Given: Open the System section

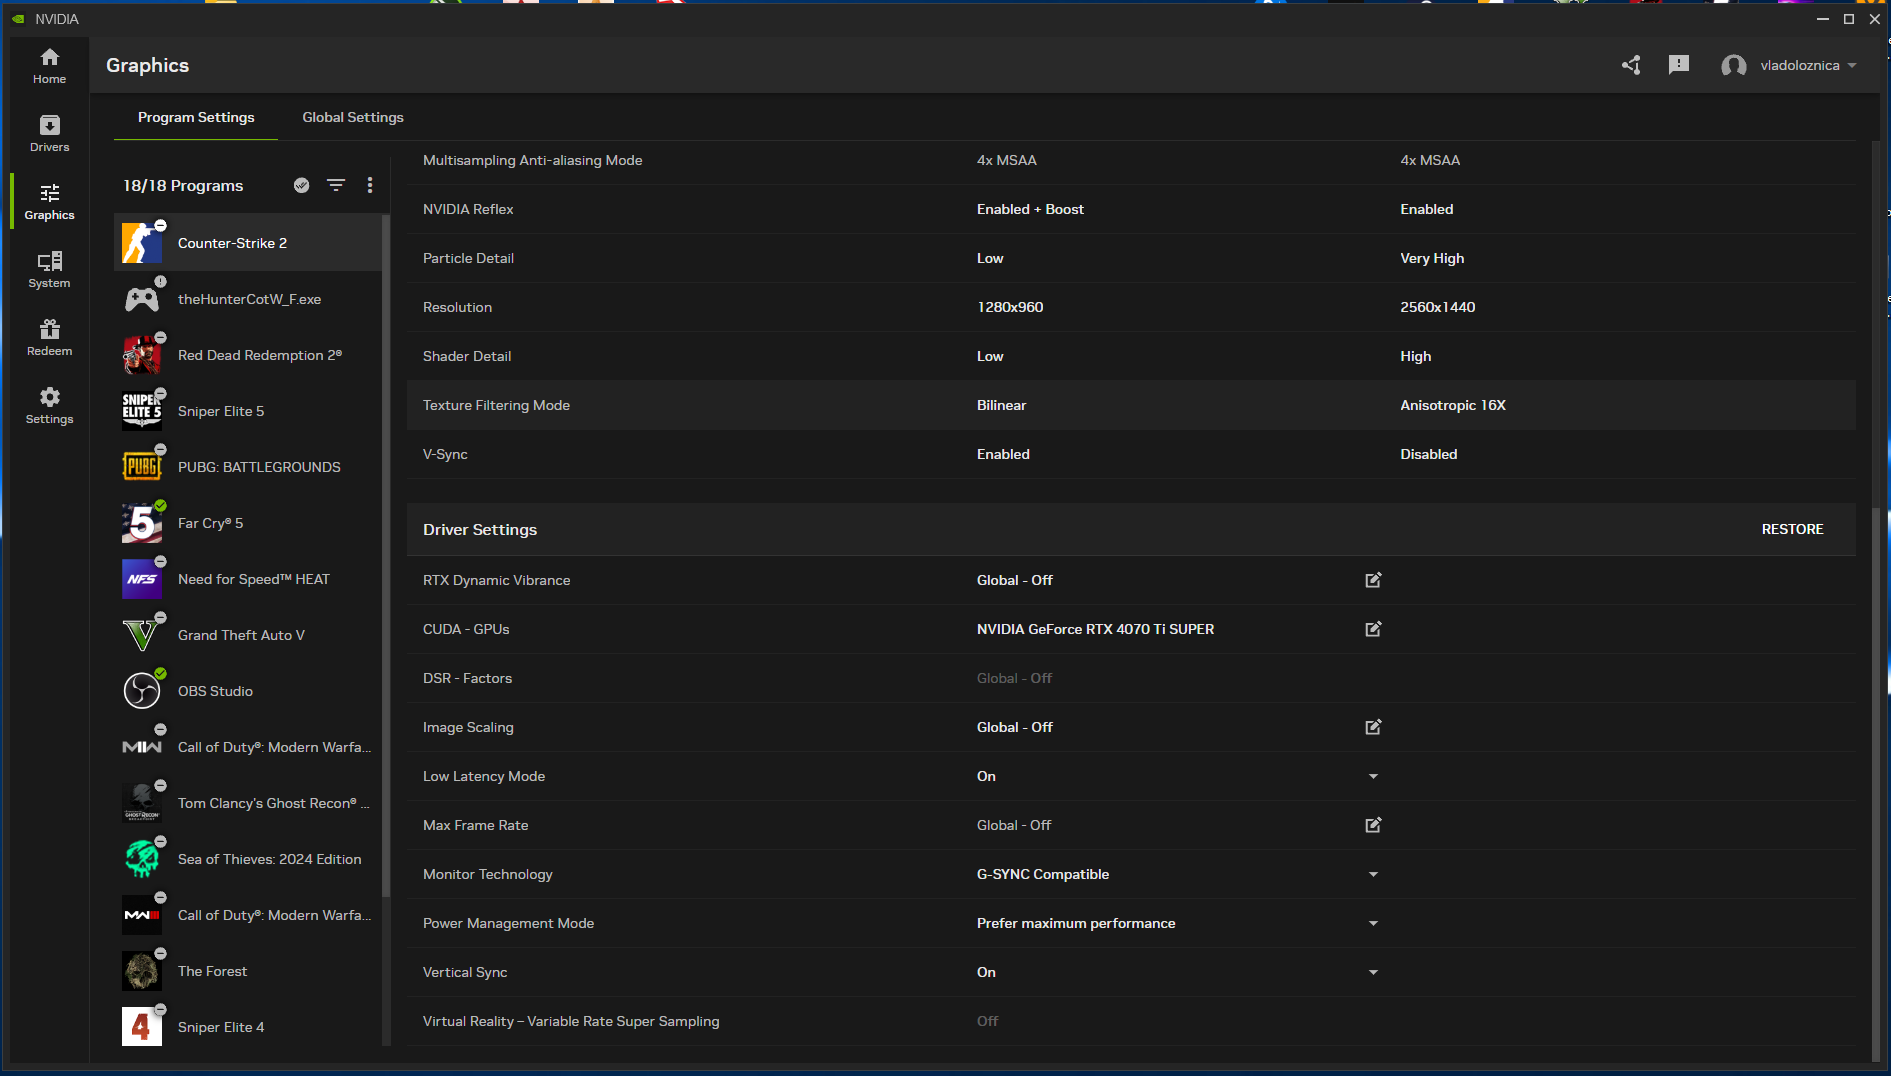Looking at the screenshot, I should pyautogui.click(x=49, y=270).
